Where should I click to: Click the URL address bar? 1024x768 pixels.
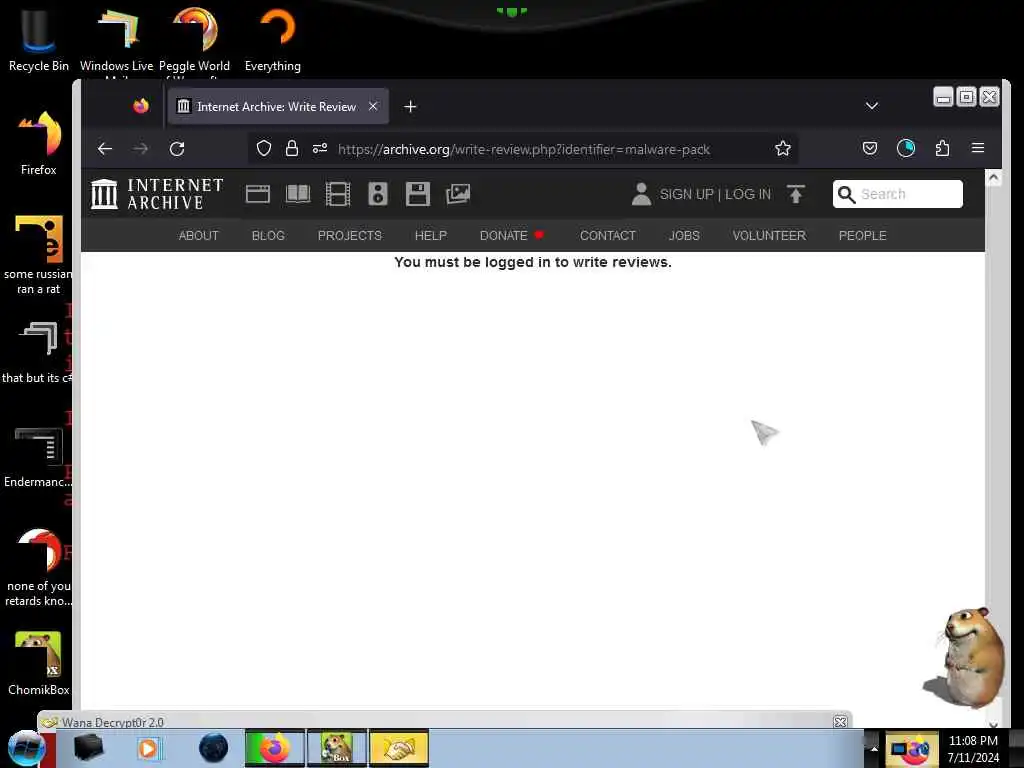[523, 149]
